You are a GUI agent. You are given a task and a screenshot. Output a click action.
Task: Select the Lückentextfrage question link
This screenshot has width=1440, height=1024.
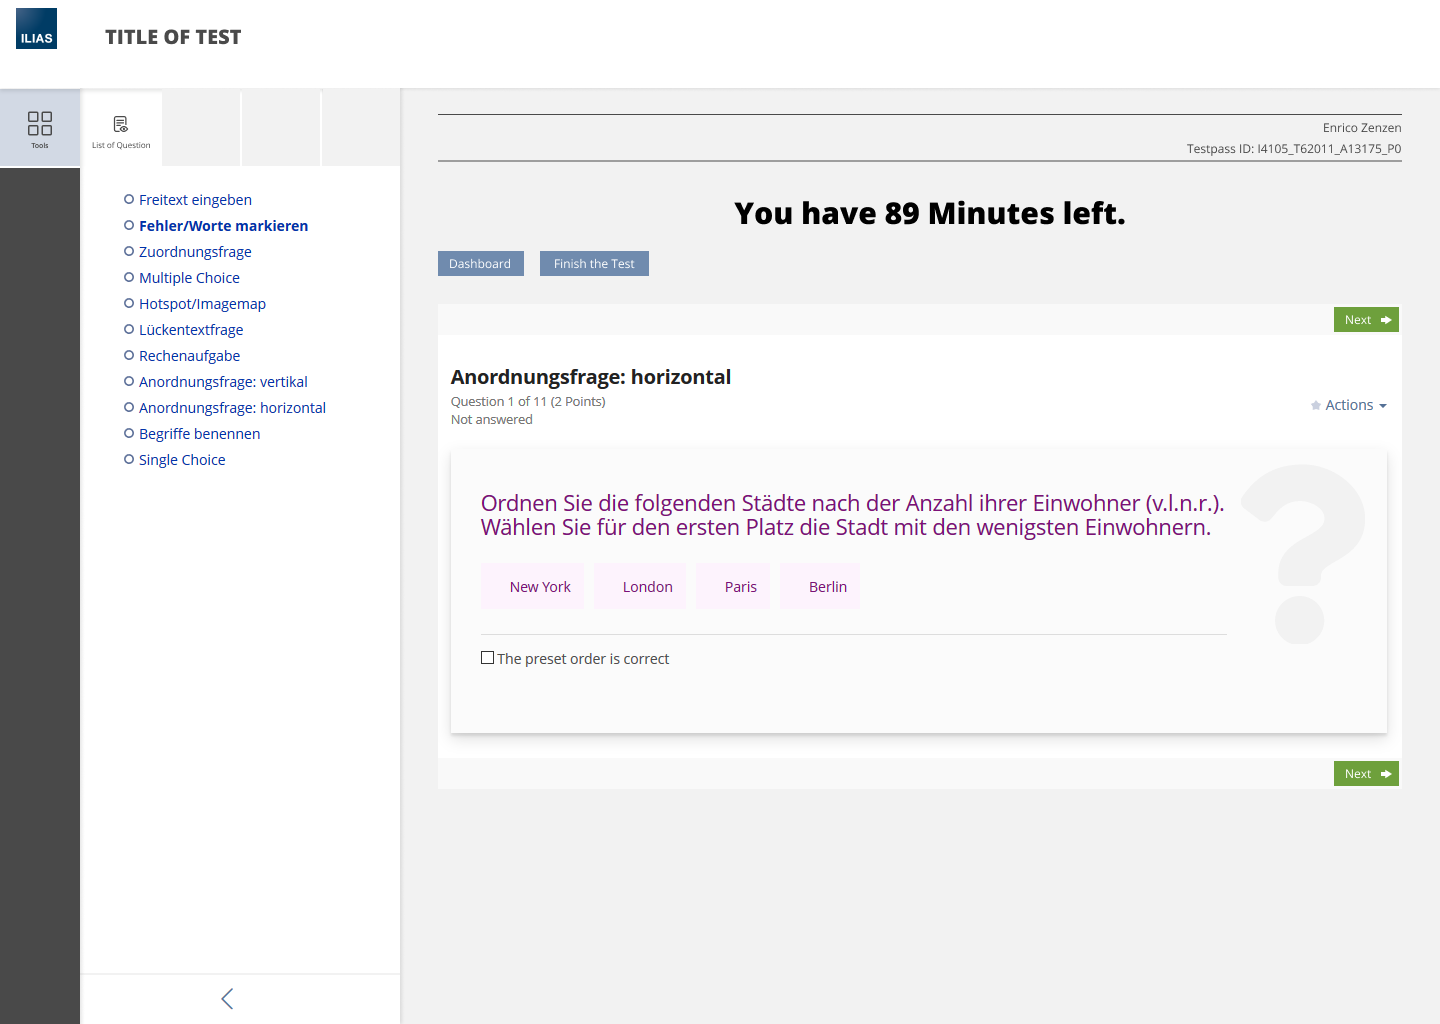[191, 330]
